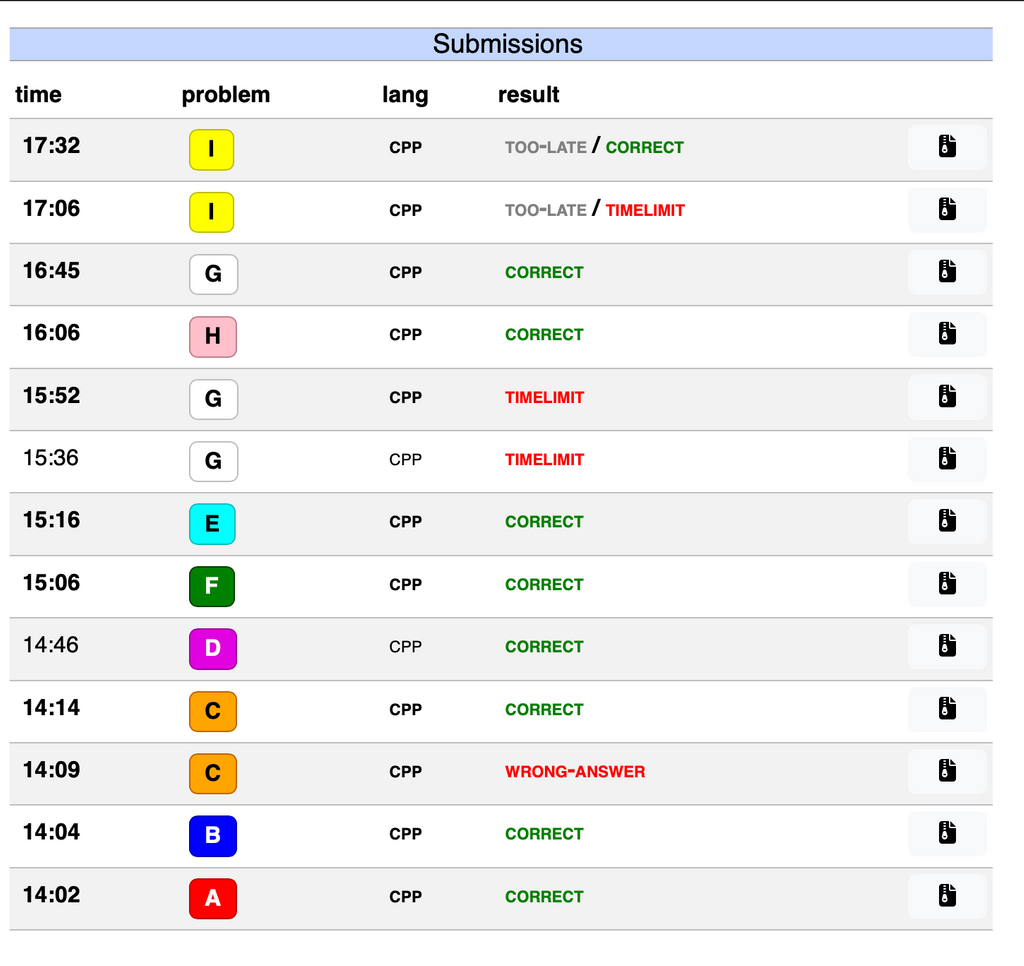Download source zip for 15:06 submission
This screenshot has height=966, width=1024.
pyautogui.click(x=947, y=584)
